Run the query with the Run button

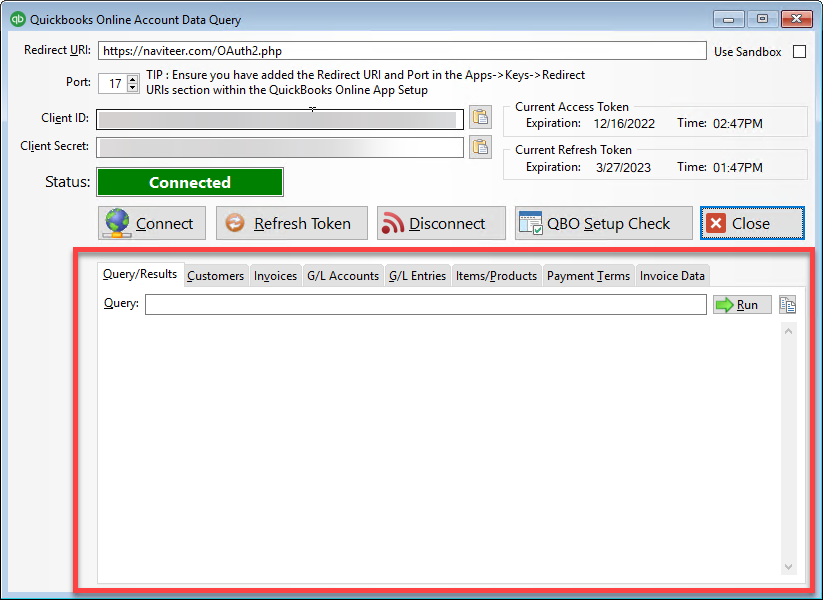coord(742,305)
